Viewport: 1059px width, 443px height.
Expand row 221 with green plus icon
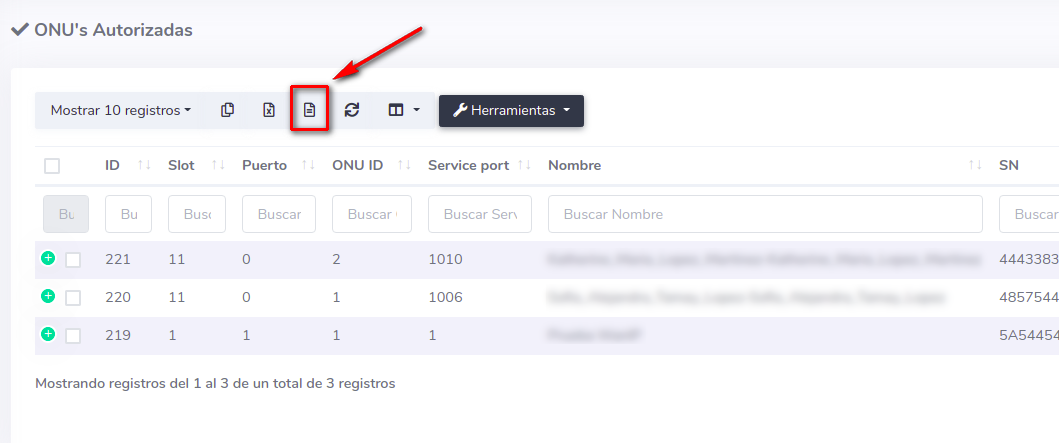[48, 259]
